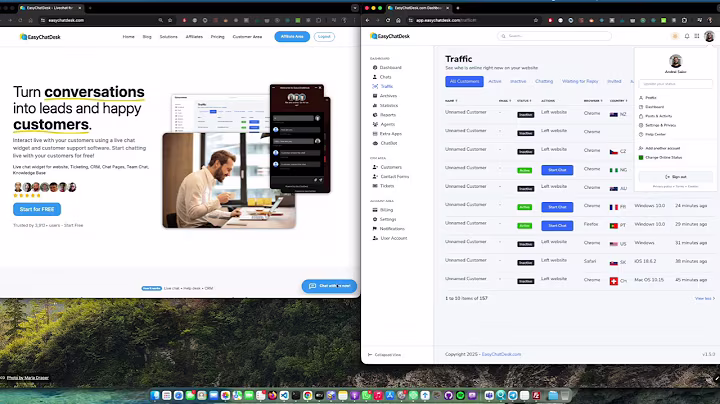Sort the table by the EMAIL column
The image size is (720, 404).
[505, 101]
